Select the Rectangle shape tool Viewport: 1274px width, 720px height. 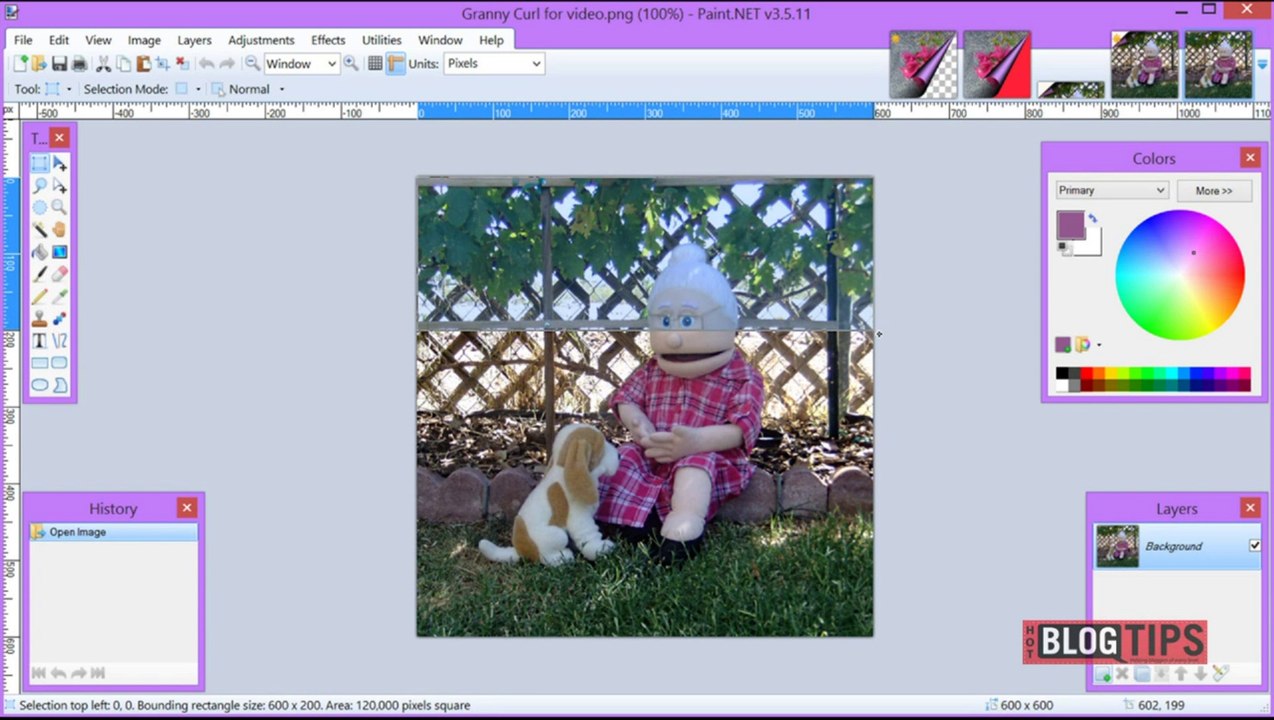[39, 362]
